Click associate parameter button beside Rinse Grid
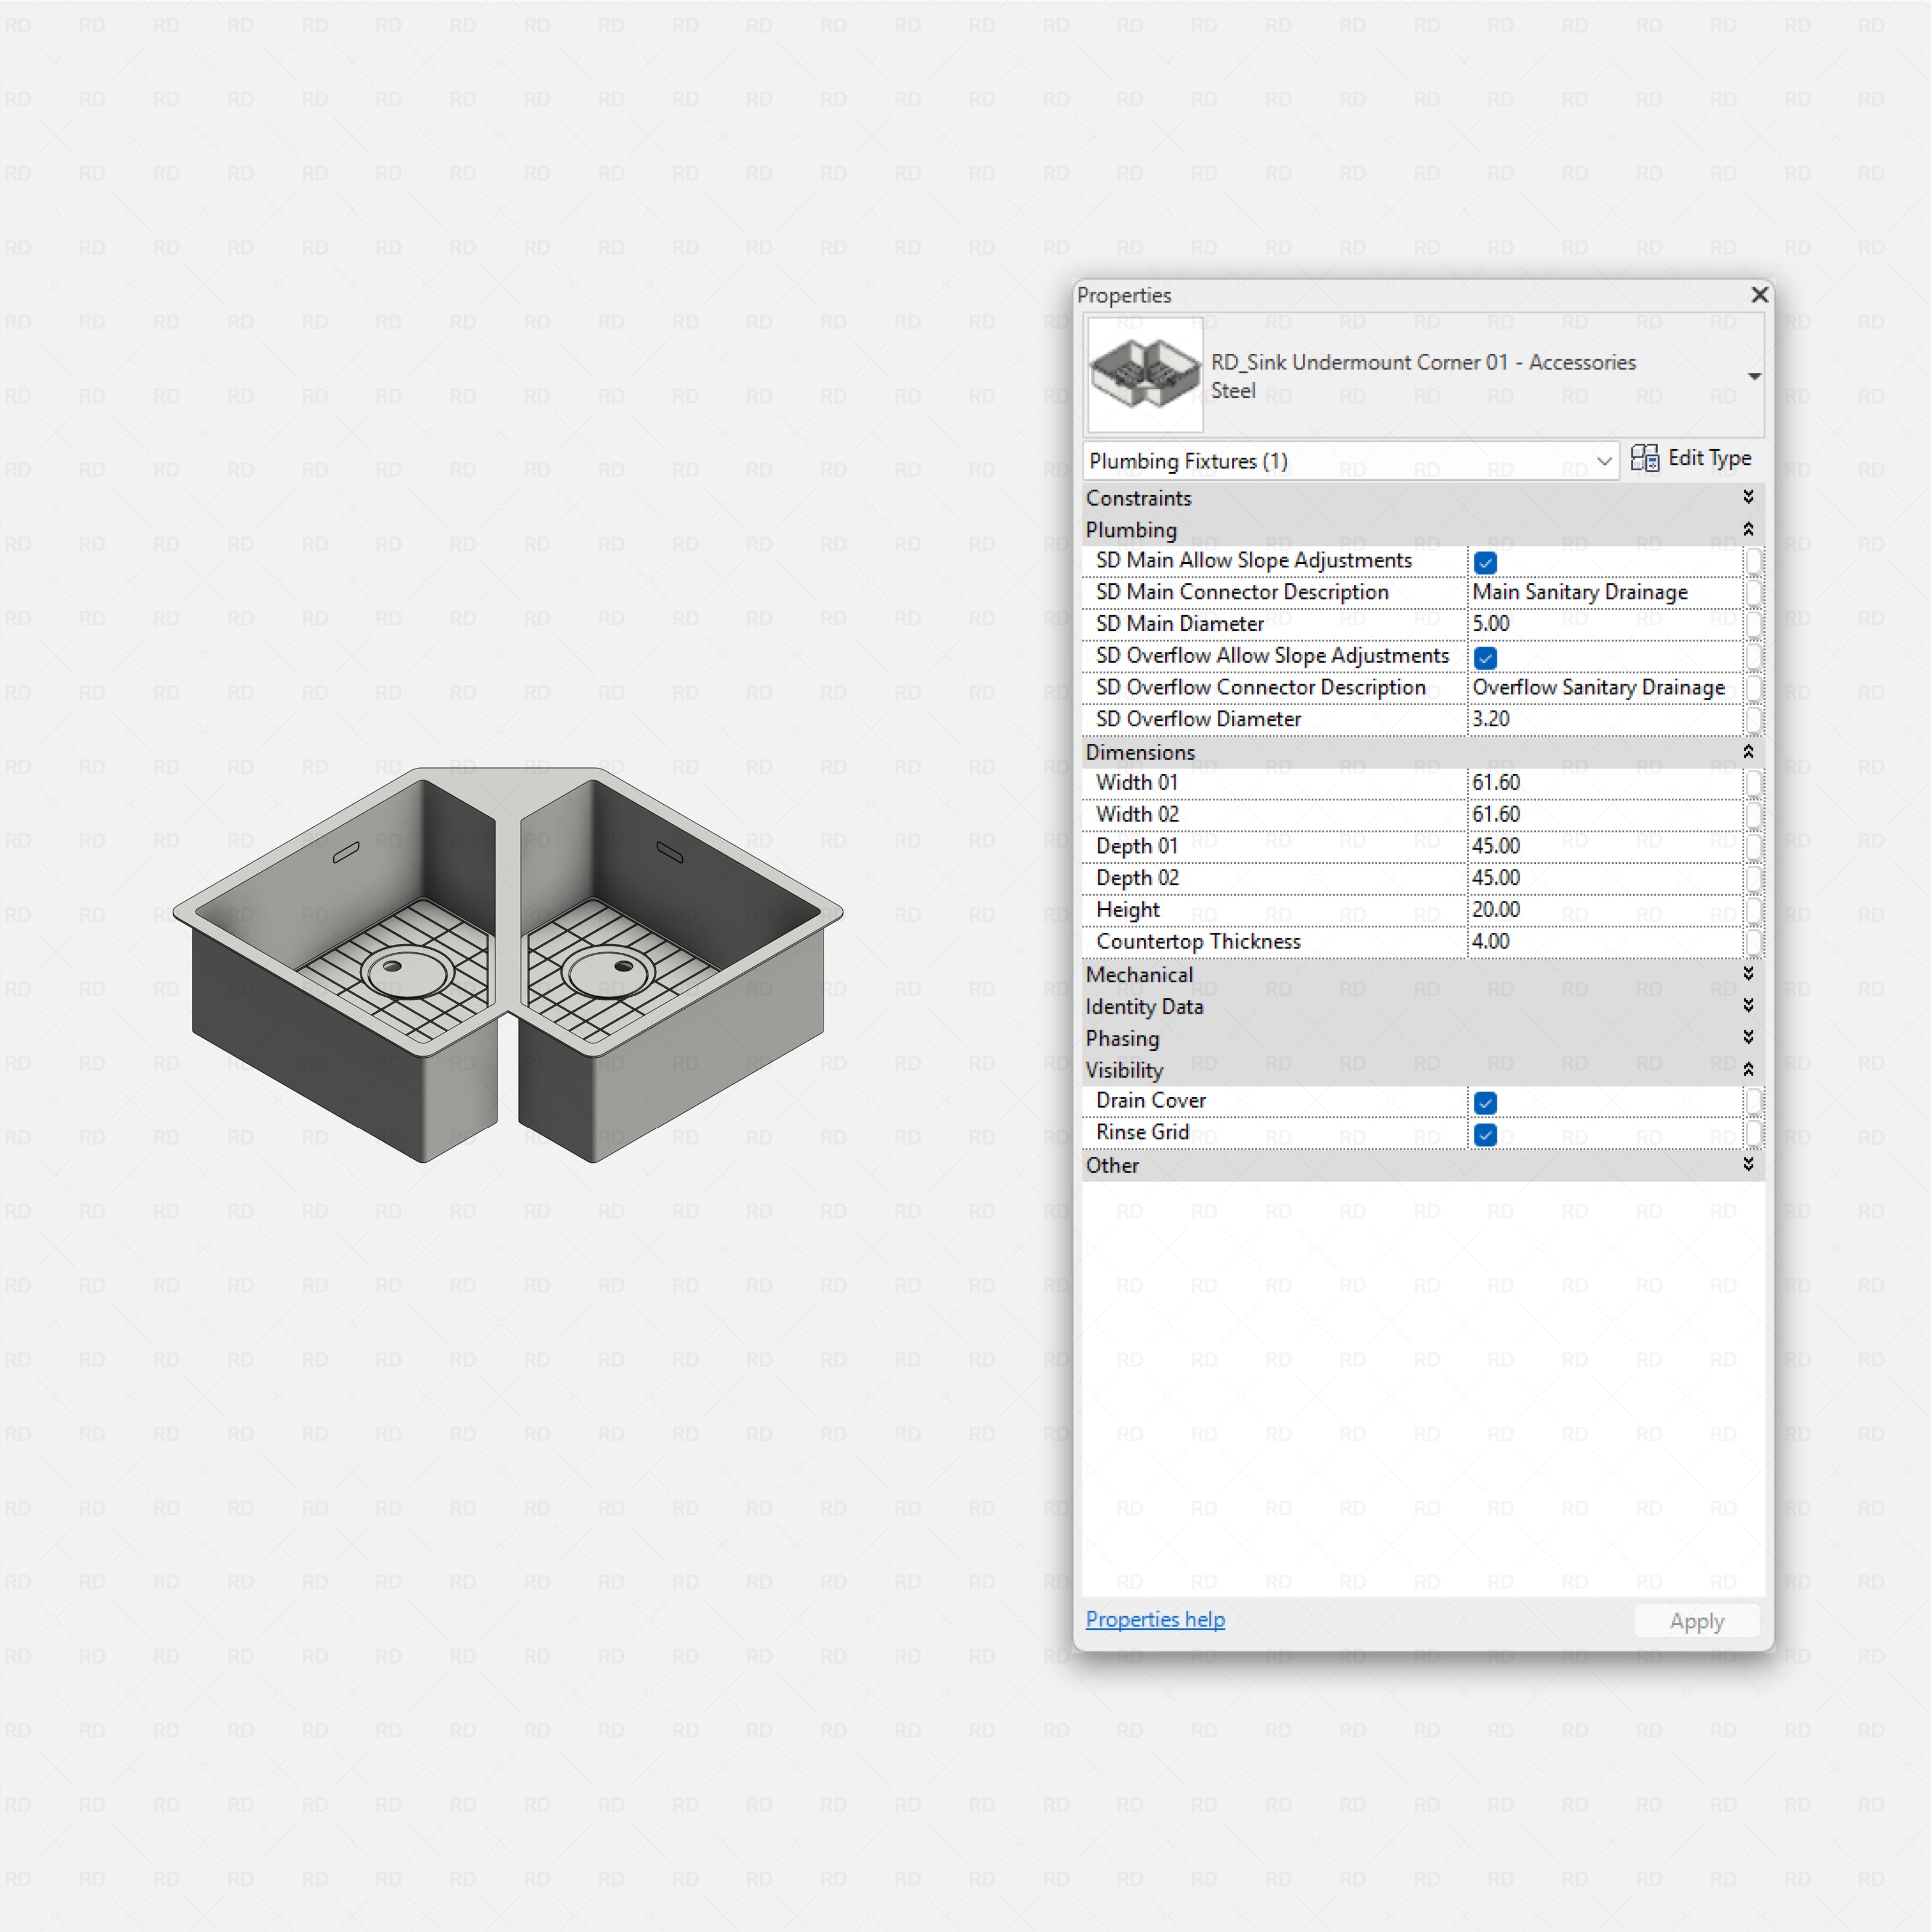Screen dimensions: 1932x1932 pos(1757,1134)
